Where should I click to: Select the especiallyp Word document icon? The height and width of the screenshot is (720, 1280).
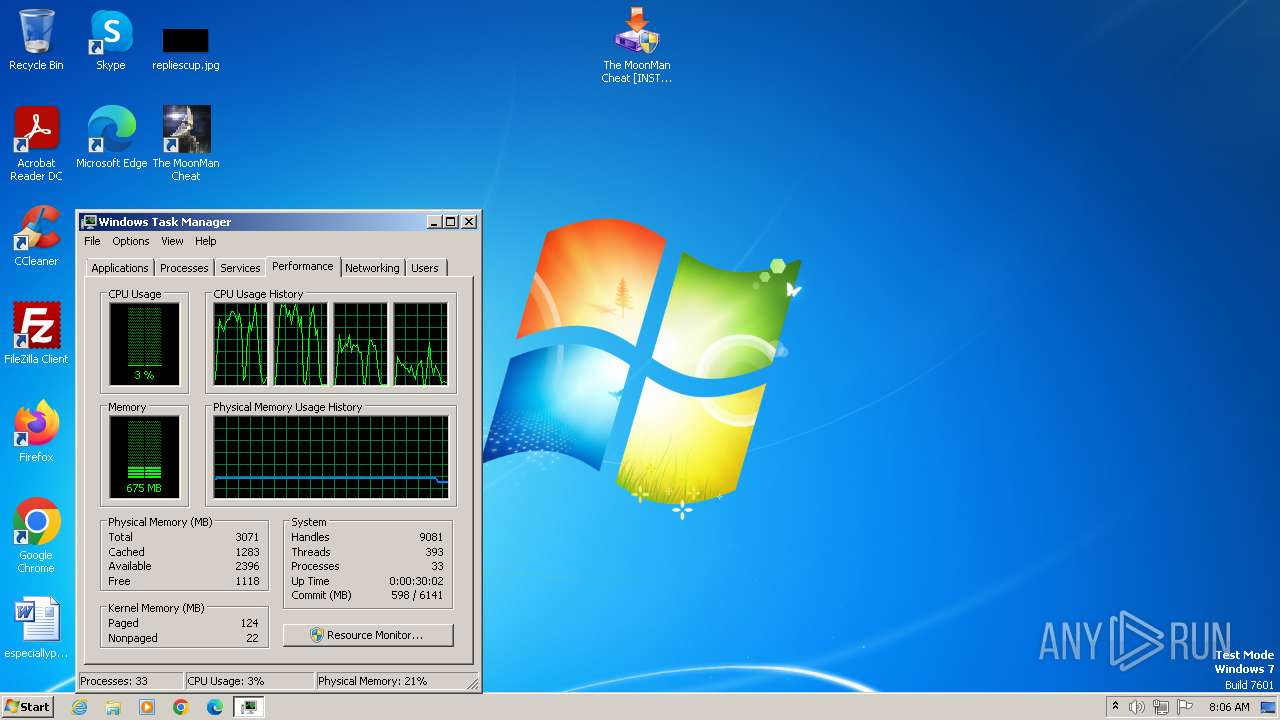(36, 628)
